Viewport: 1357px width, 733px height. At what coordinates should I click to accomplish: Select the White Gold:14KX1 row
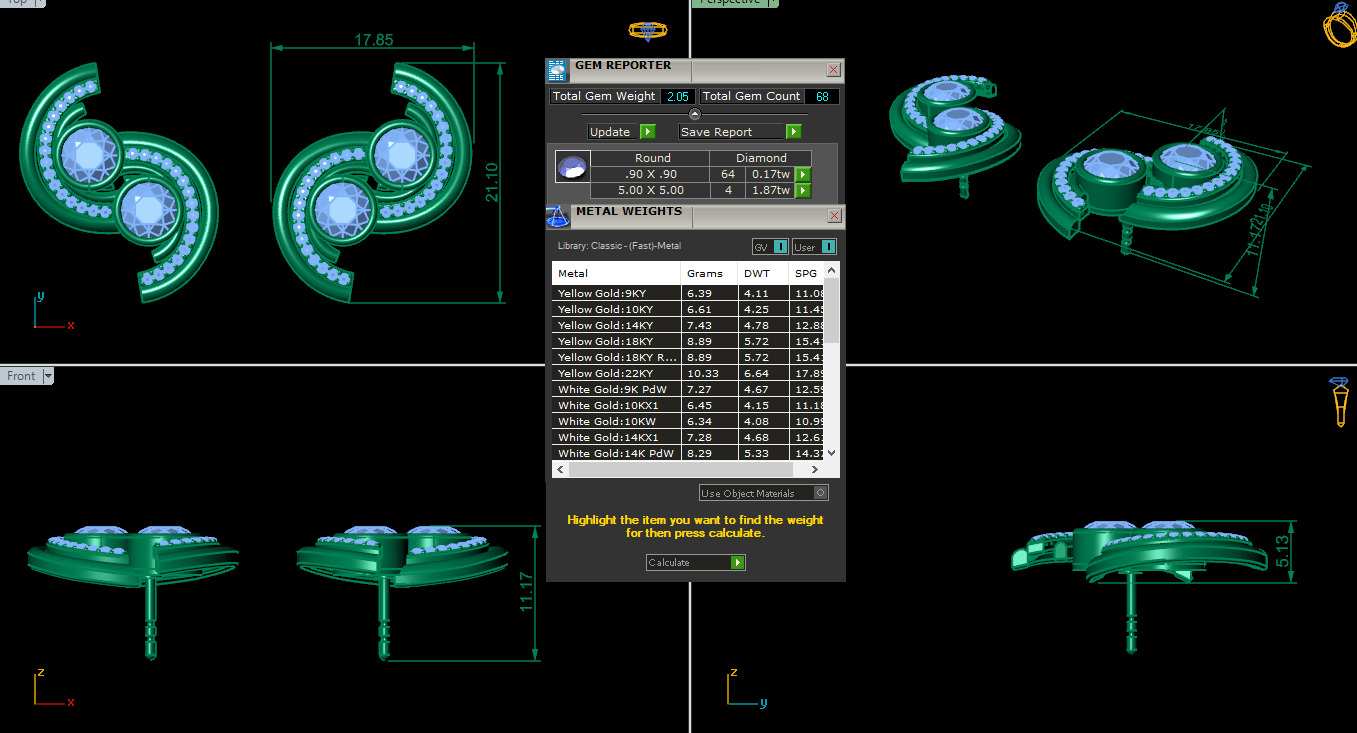[688, 437]
